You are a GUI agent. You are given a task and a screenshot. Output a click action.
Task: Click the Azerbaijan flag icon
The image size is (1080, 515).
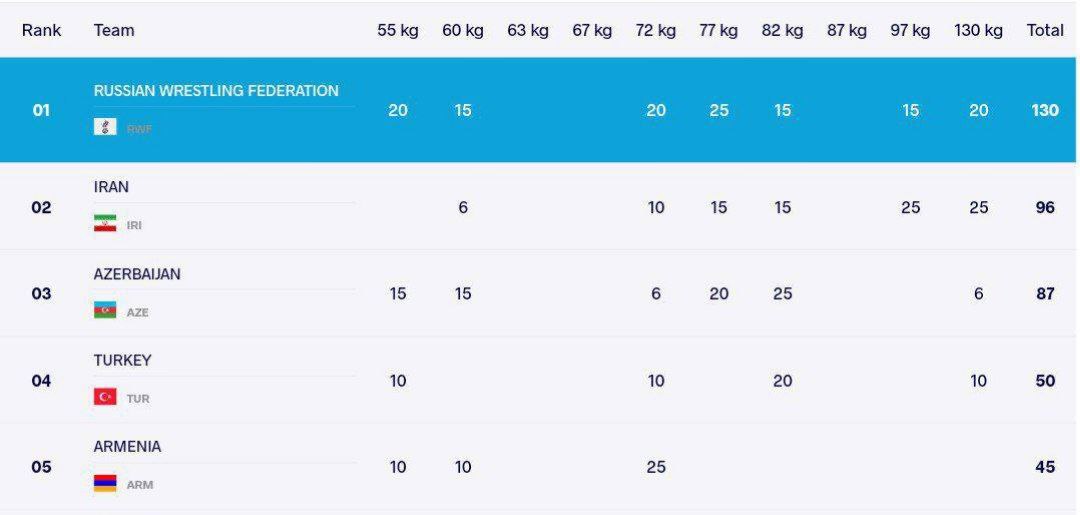105,311
